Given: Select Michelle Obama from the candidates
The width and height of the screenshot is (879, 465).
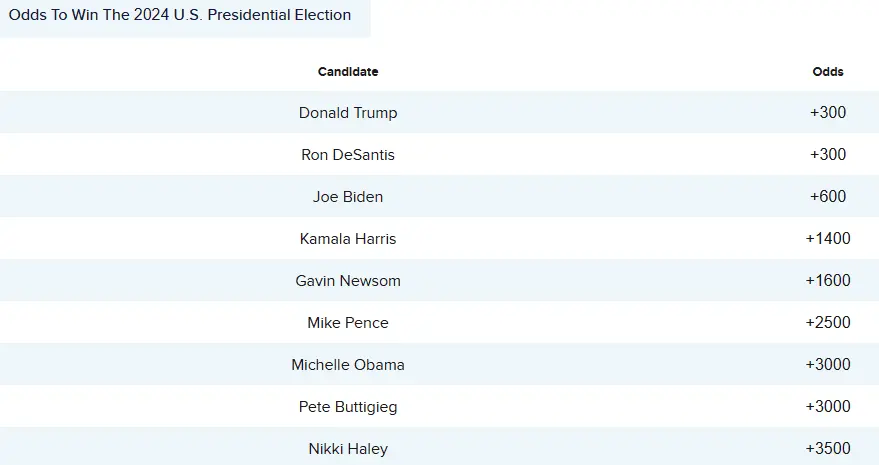Looking at the screenshot, I should coord(348,365).
